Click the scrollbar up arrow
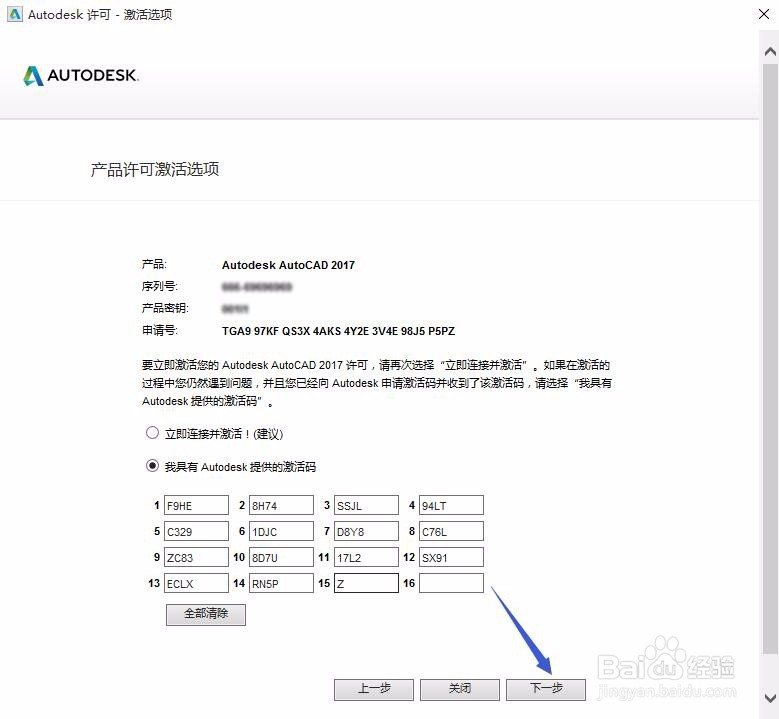Viewport: 779px width, 719px height. click(x=771, y=52)
